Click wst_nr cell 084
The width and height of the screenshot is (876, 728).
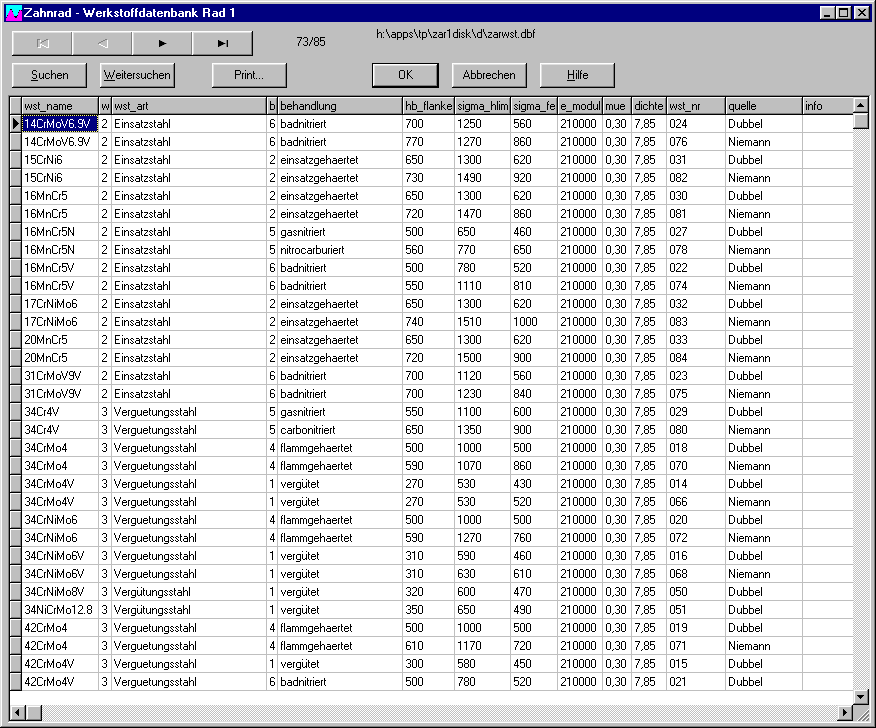696,358
